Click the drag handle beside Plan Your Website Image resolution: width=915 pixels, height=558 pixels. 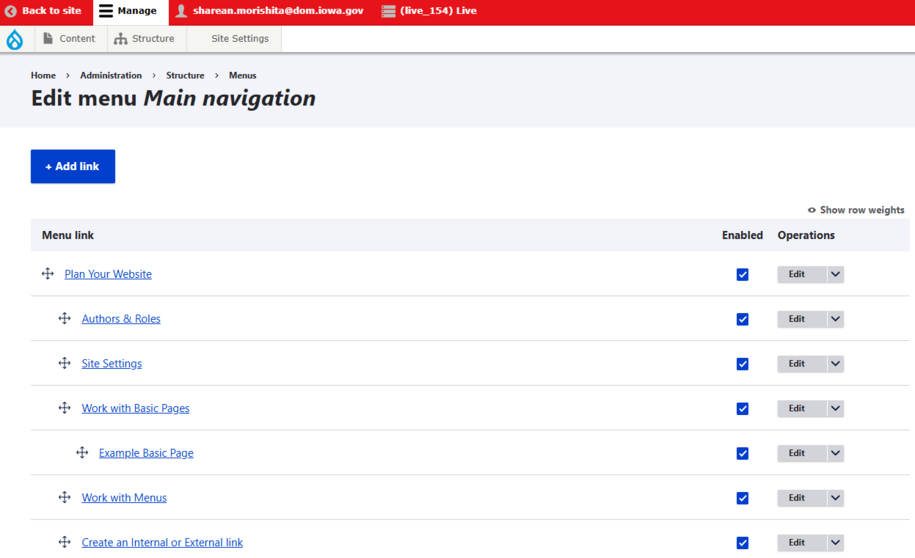pyautogui.click(x=47, y=274)
